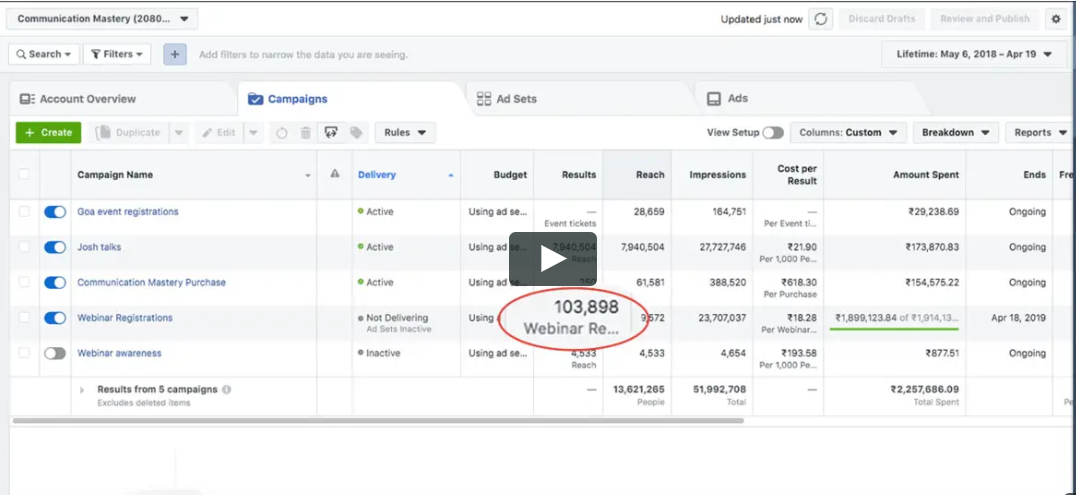1076x495 pixels.
Task: Open the Rules dropdown
Action: click(x=405, y=133)
